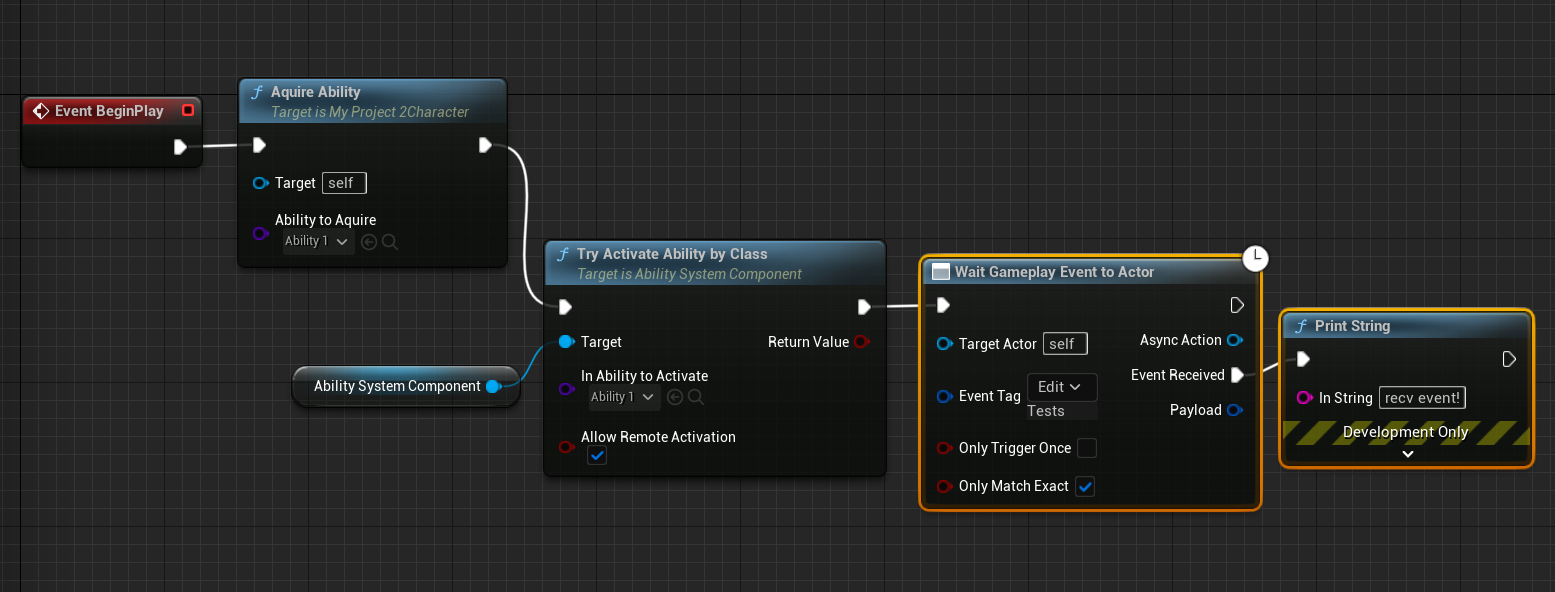
Task: Click the 'Development Only' banner text
Action: pos(1405,432)
